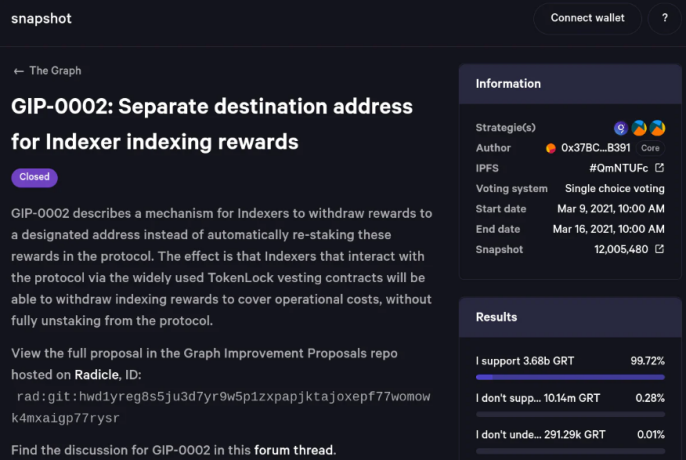Image resolution: width=686 pixels, height=460 pixels.
Task: Open IPFS hash #QmNTUFc
Action: [x=618, y=168]
